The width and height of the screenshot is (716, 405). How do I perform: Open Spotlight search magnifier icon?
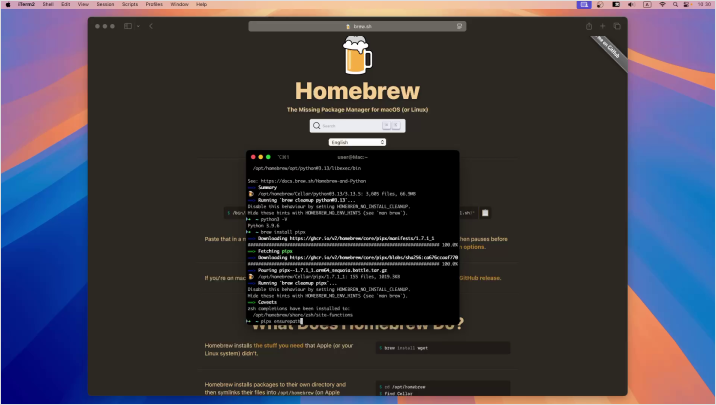[x=675, y=4]
